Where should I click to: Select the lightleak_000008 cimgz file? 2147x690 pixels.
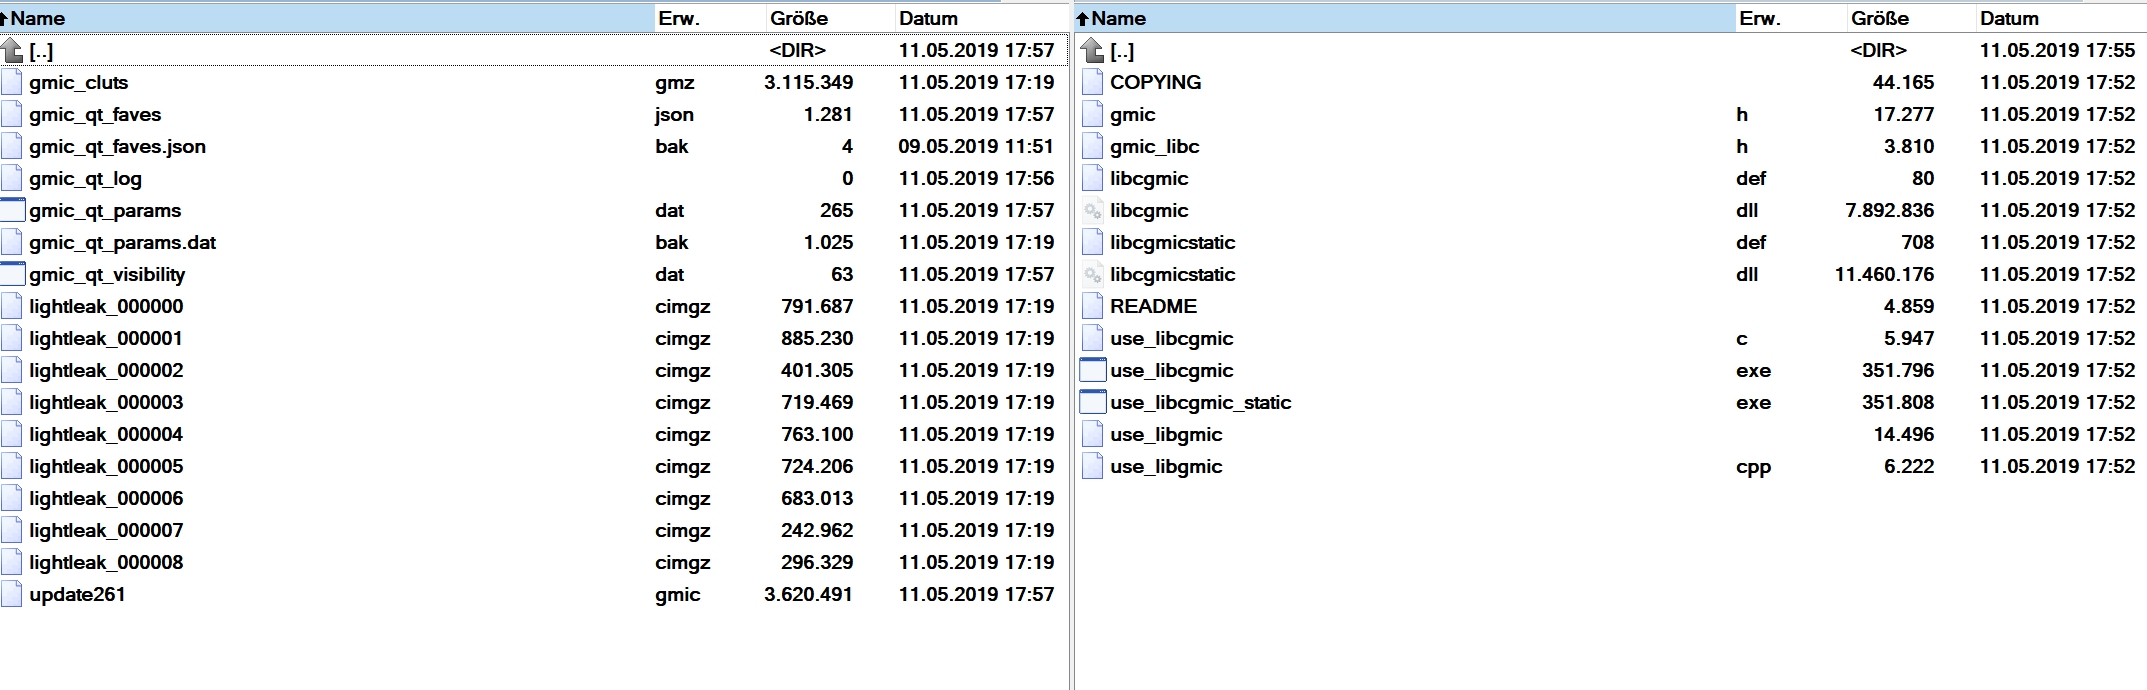(106, 562)
